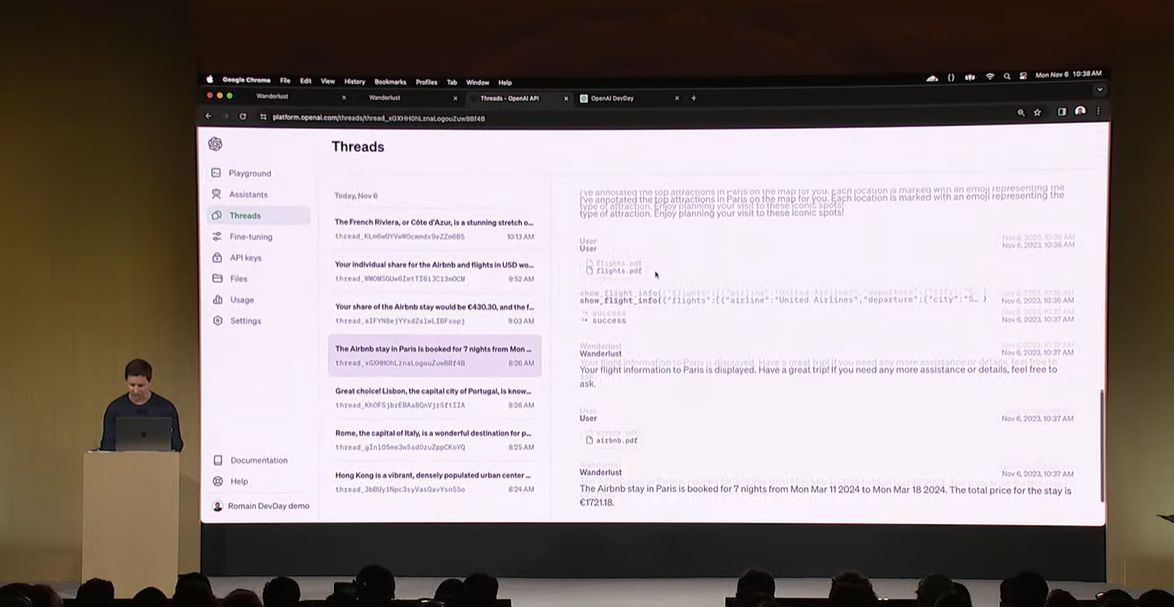Viewport: 1174px width, 607px height.
Task: Click the Wi-Fi status icon
Action: (x=990, y=76)
